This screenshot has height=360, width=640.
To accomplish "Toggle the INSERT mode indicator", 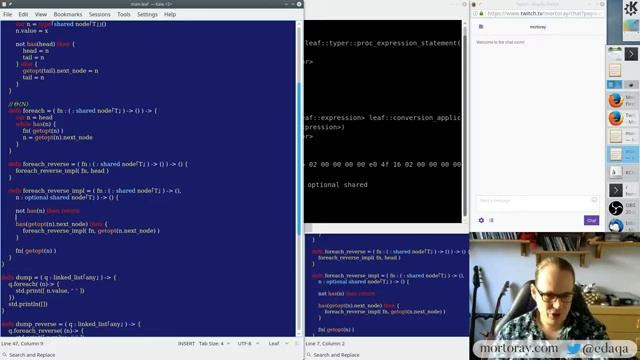I will (186, 344).
